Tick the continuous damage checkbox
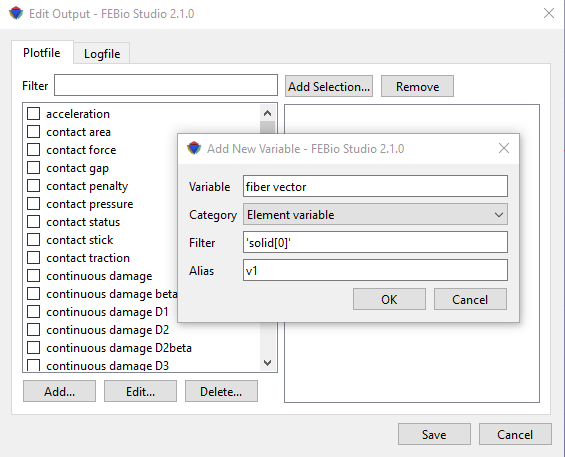This screenshot has height=457, width=565. (34, 276)
